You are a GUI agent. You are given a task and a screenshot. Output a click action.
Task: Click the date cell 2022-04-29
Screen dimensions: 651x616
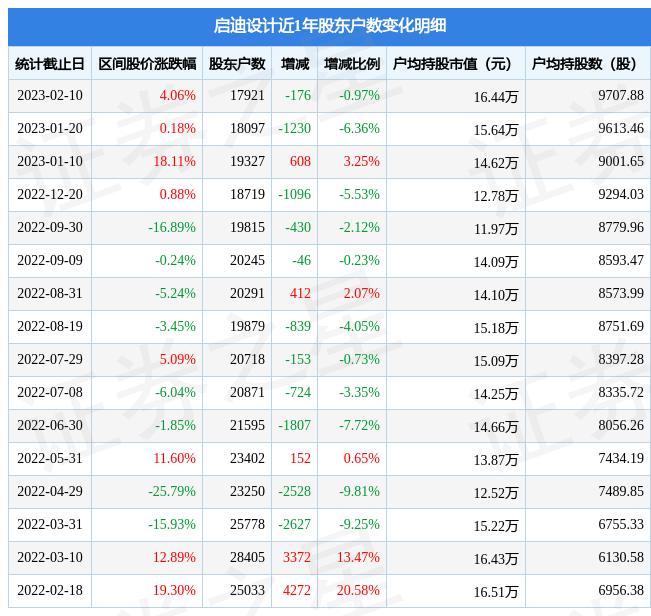[50, 491]
